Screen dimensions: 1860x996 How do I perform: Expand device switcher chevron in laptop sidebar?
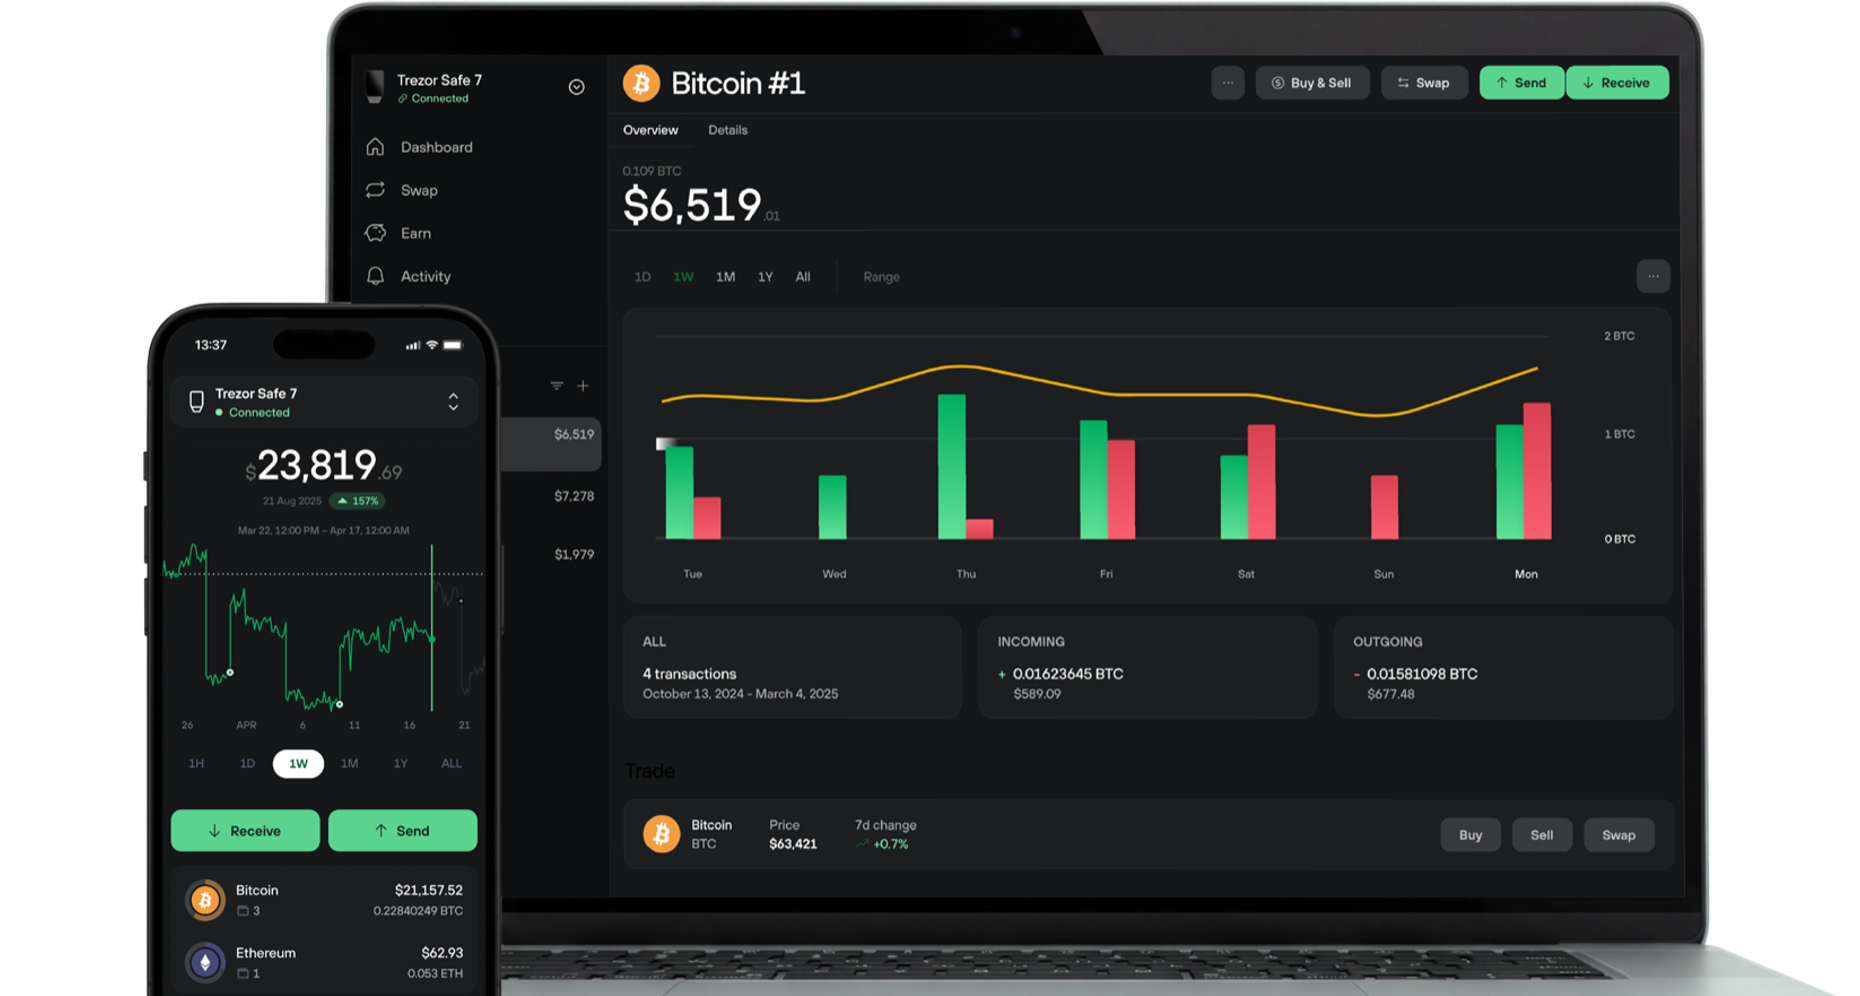point(577,87)
